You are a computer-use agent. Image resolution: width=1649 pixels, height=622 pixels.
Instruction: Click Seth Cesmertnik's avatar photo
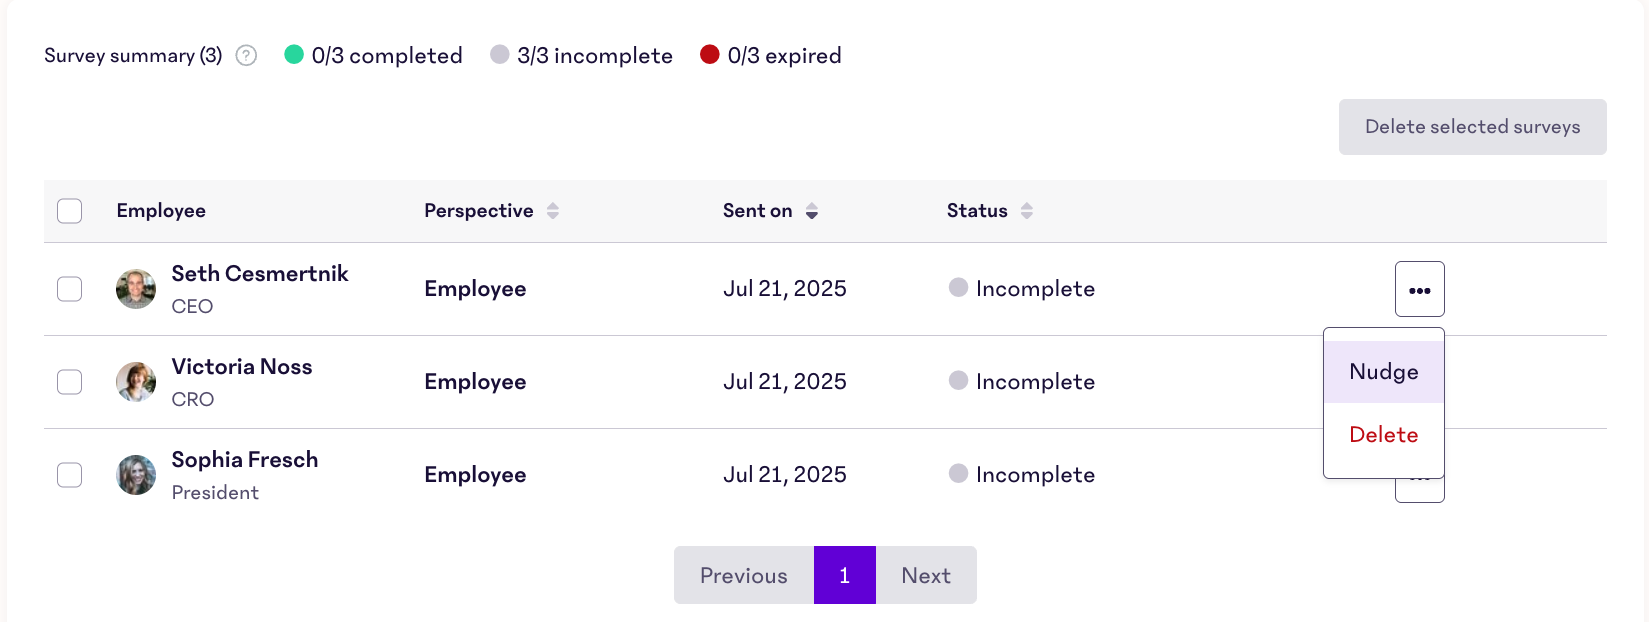[x=136, y=289]
